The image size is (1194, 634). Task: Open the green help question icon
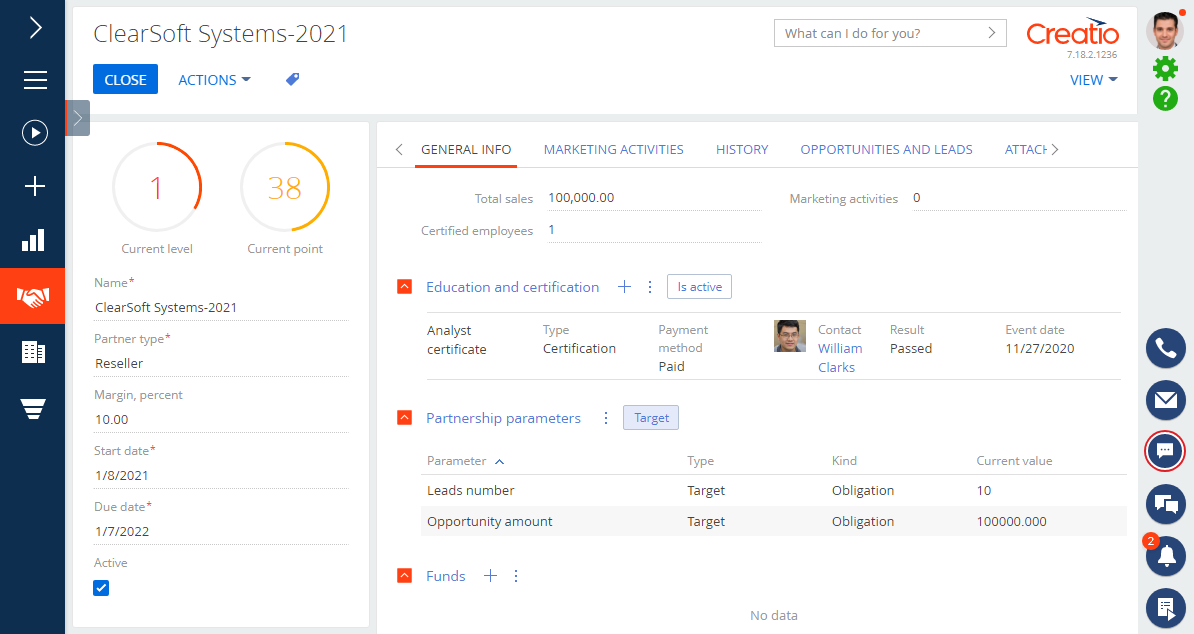coord(1165,99)
